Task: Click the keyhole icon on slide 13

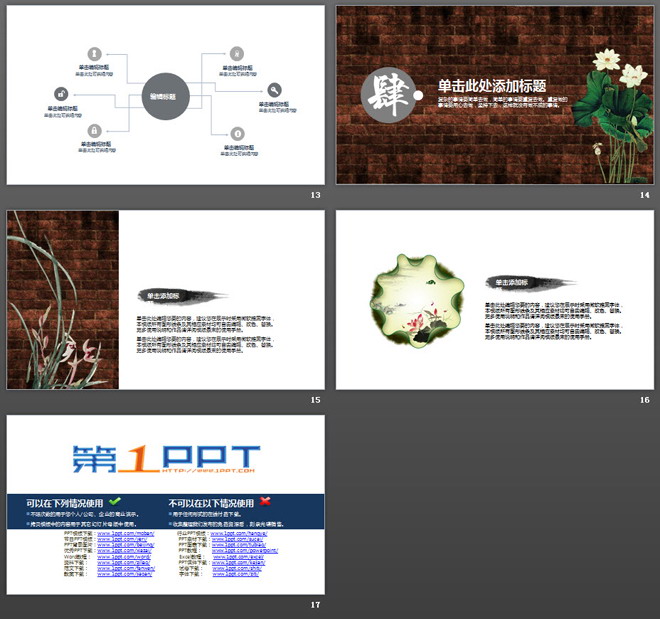Action: pos(94,54)
